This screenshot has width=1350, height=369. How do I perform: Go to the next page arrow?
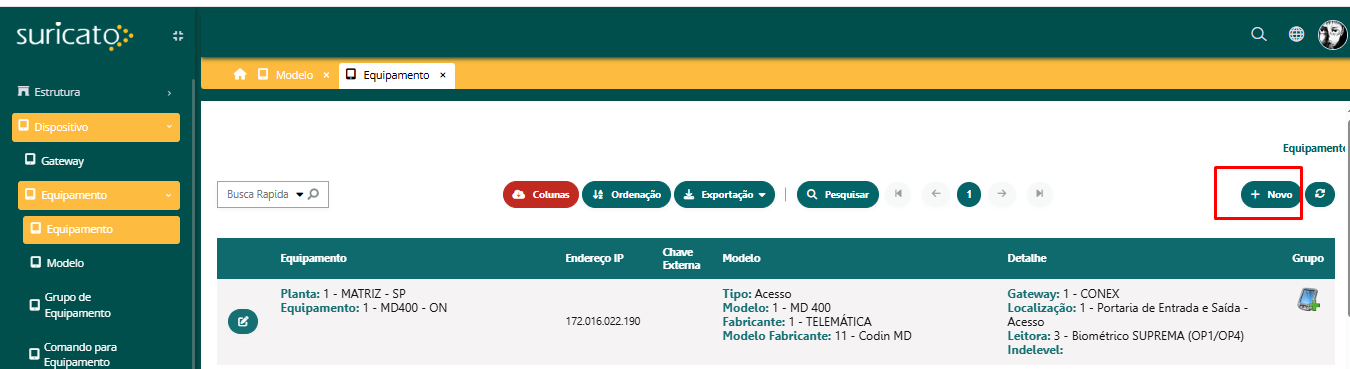coord(1002,194)
